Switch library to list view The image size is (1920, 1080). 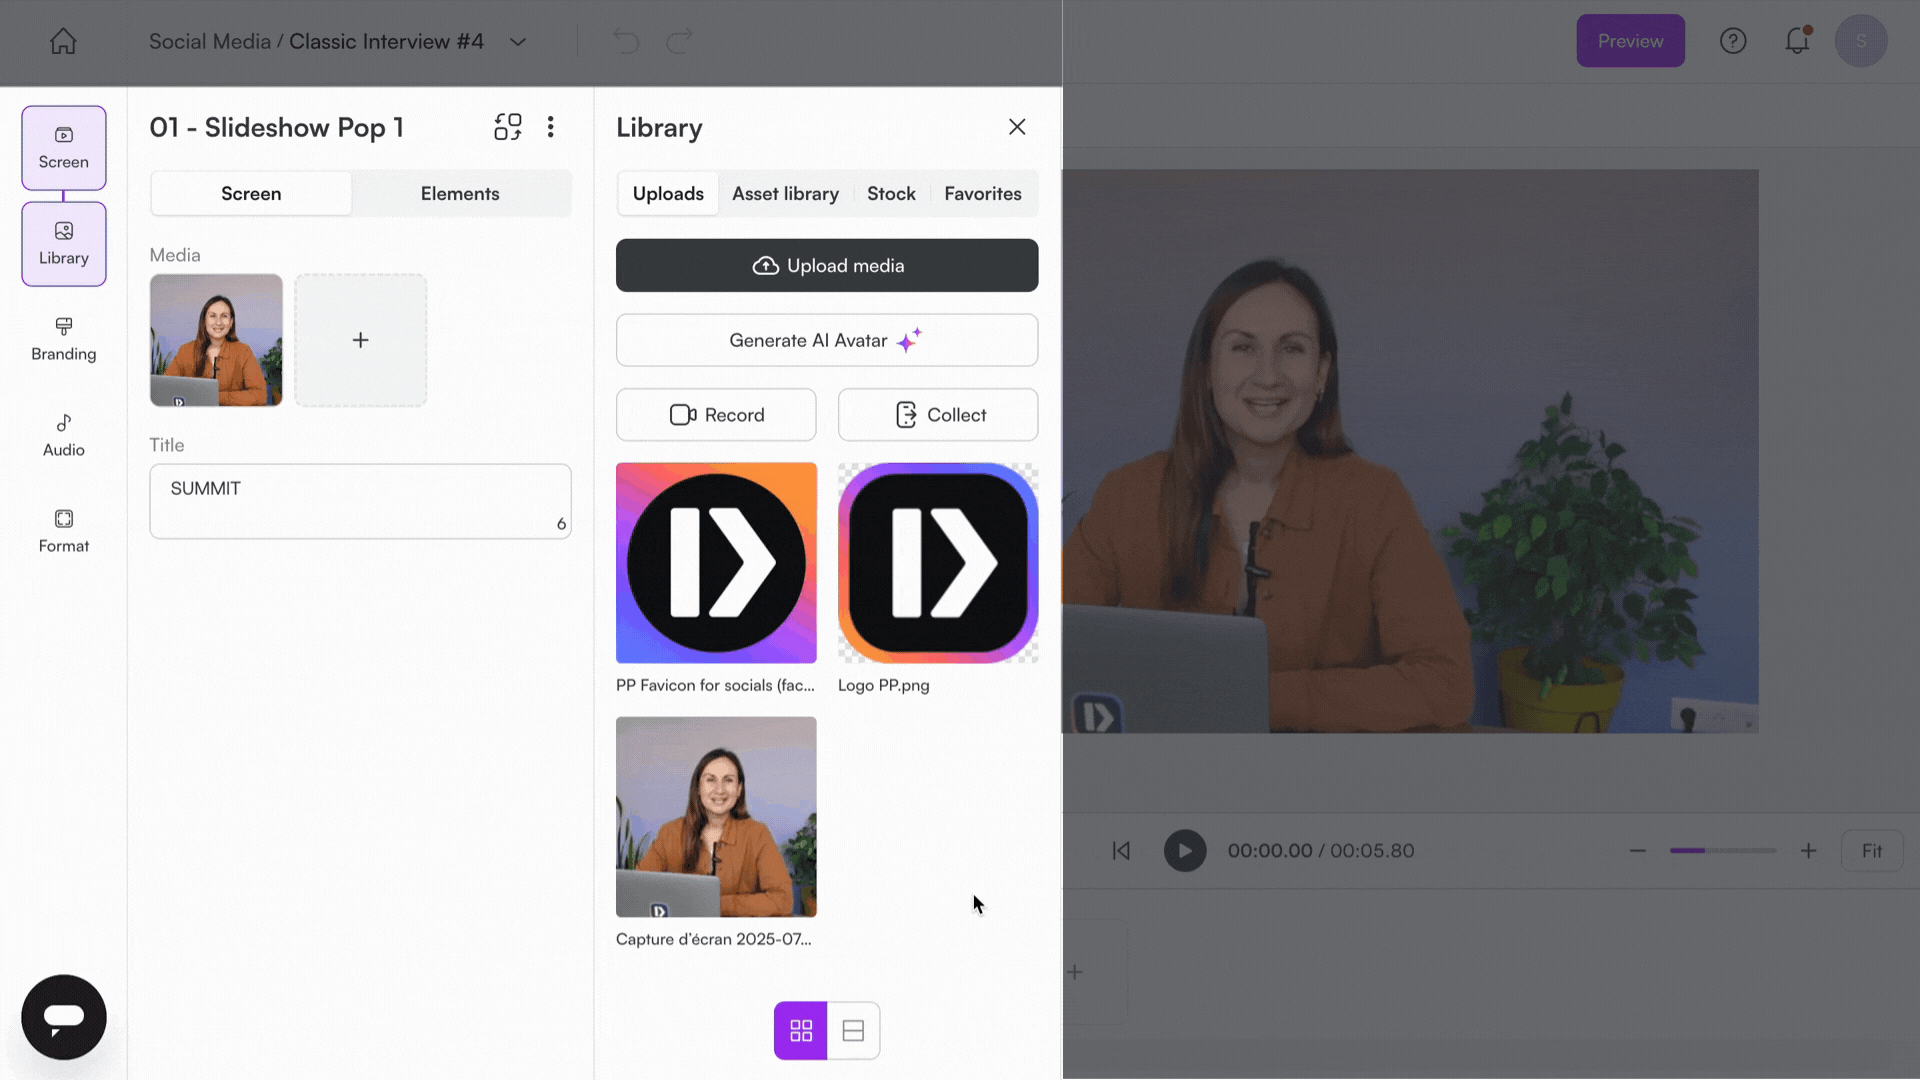(x=853, y=1030)
